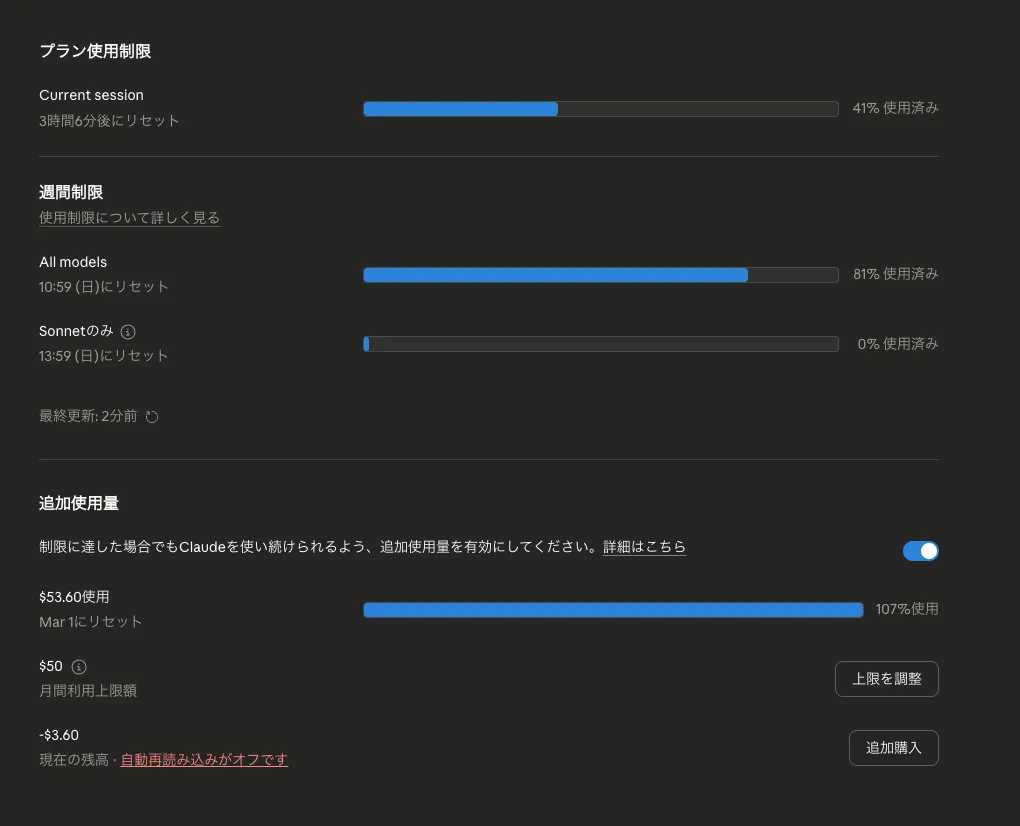Click the プラン使用制限 heading

[x=95, y=51]
